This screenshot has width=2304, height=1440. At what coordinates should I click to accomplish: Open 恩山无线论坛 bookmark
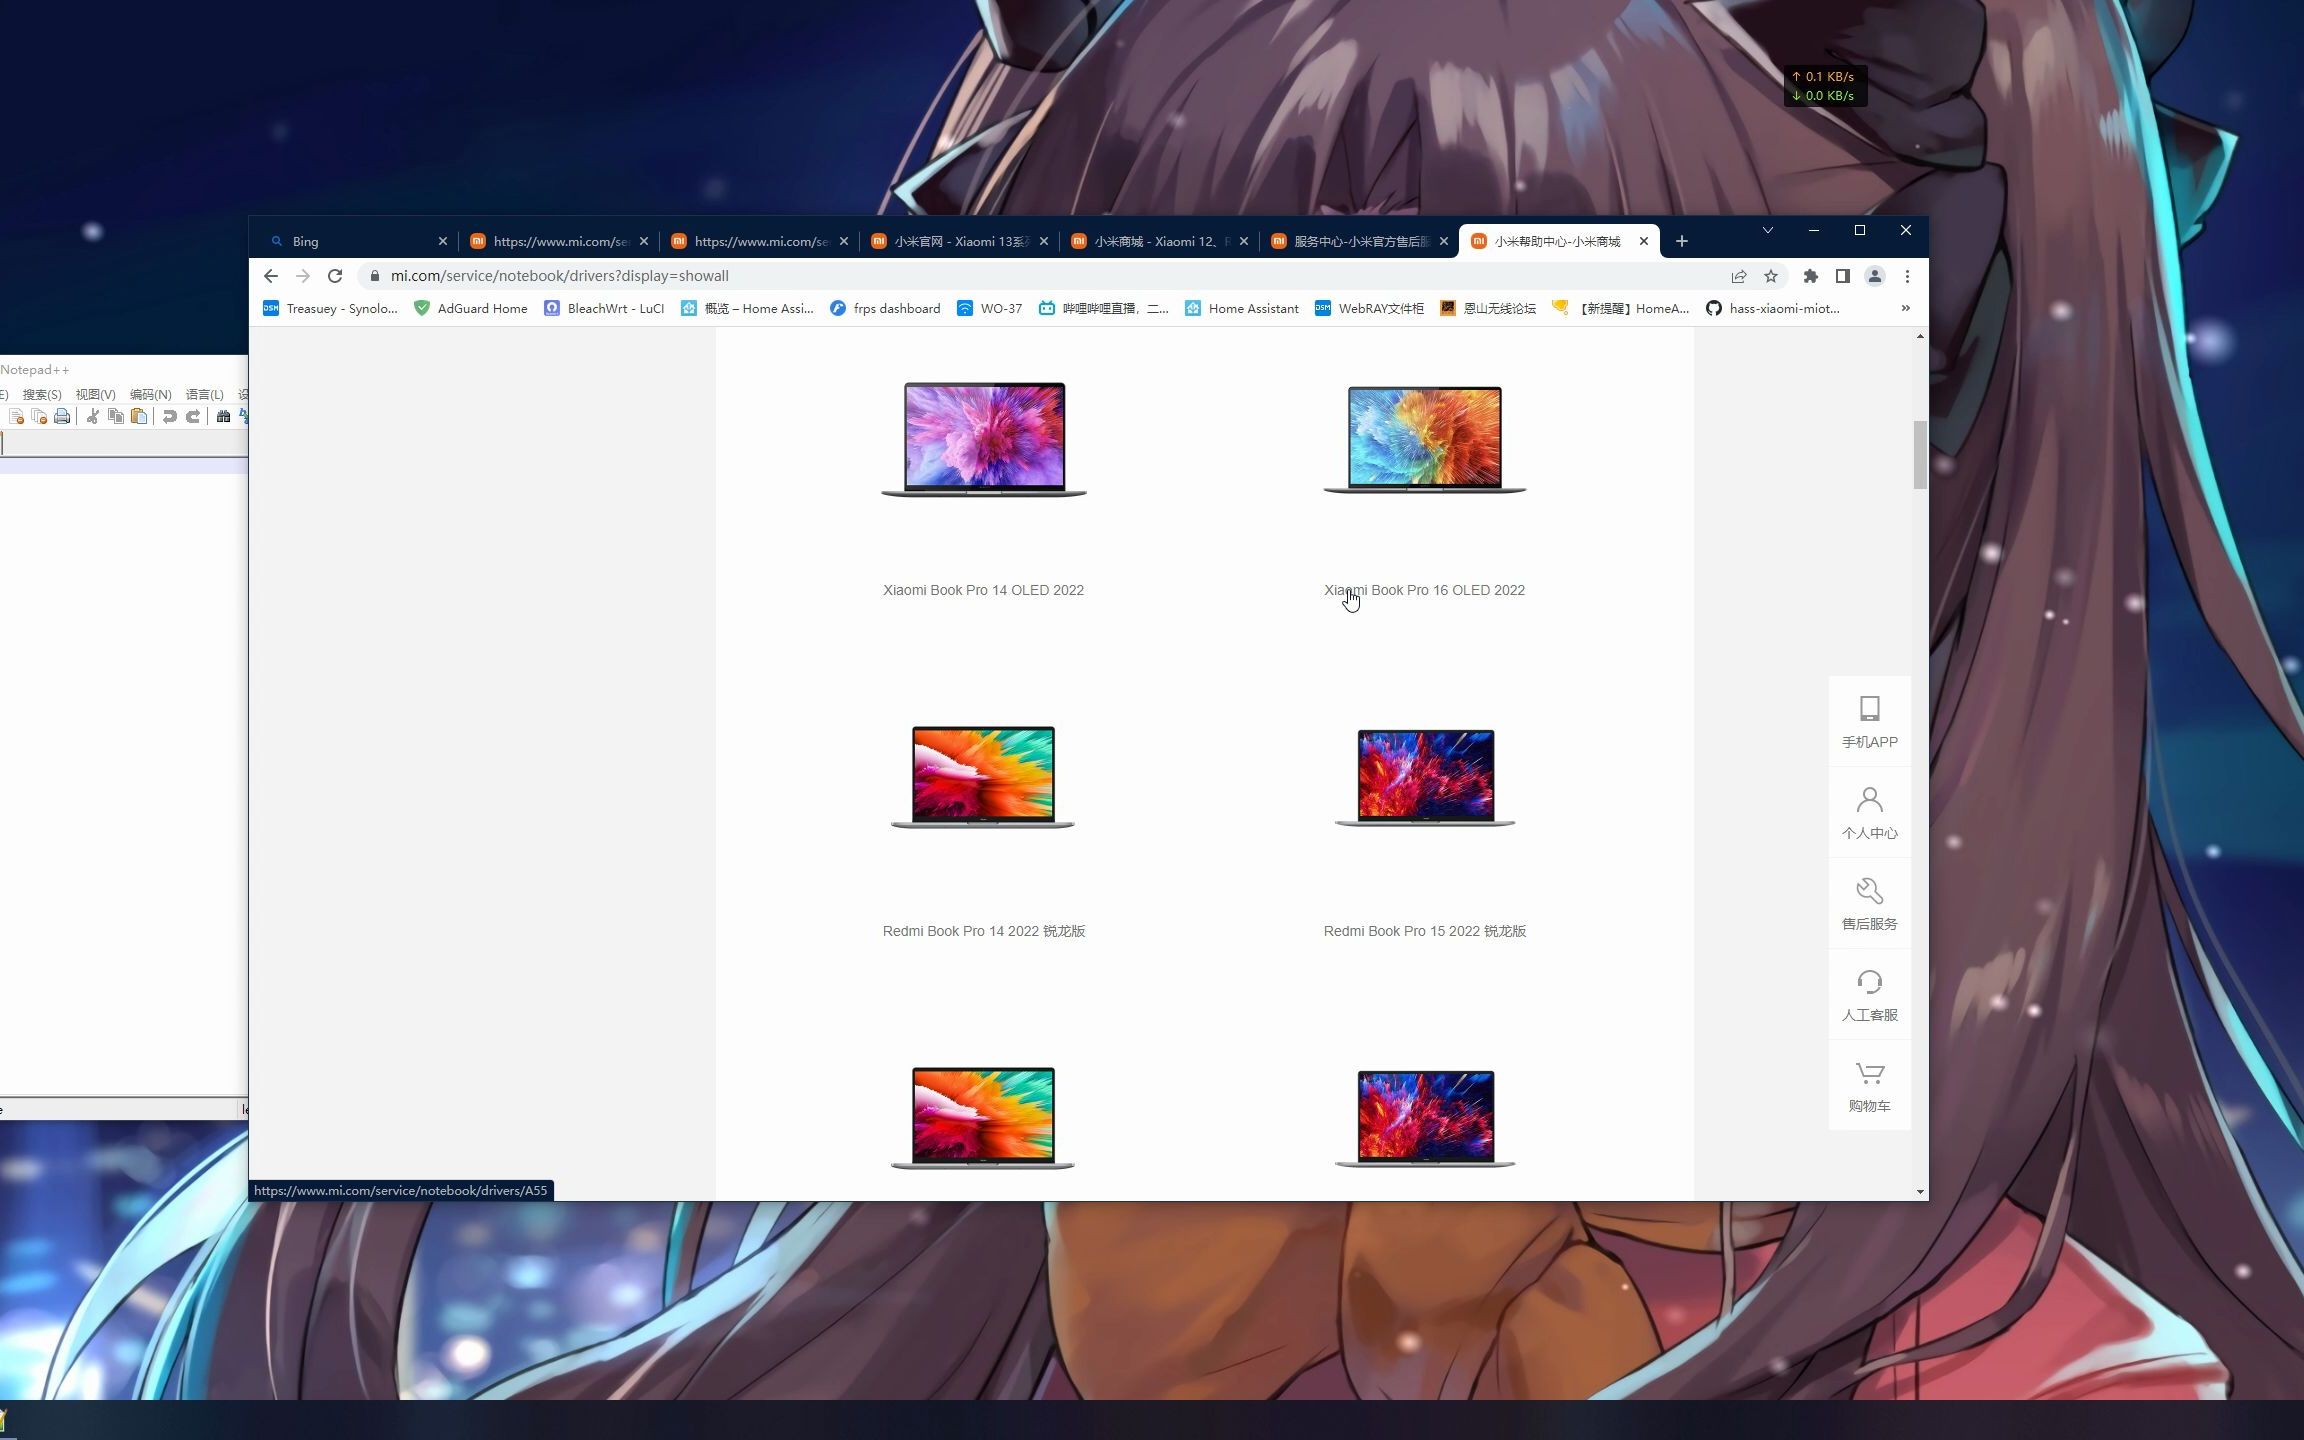1488,308
